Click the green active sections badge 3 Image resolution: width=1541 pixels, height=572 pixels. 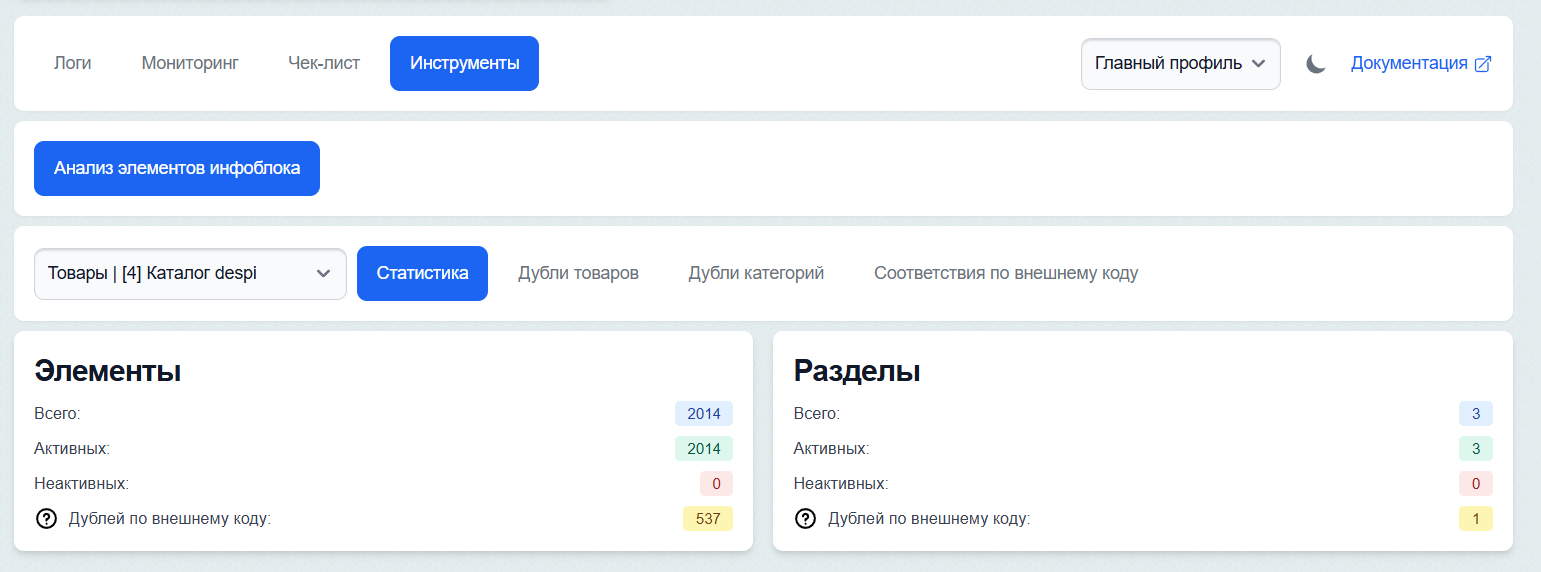(1475, 449)
